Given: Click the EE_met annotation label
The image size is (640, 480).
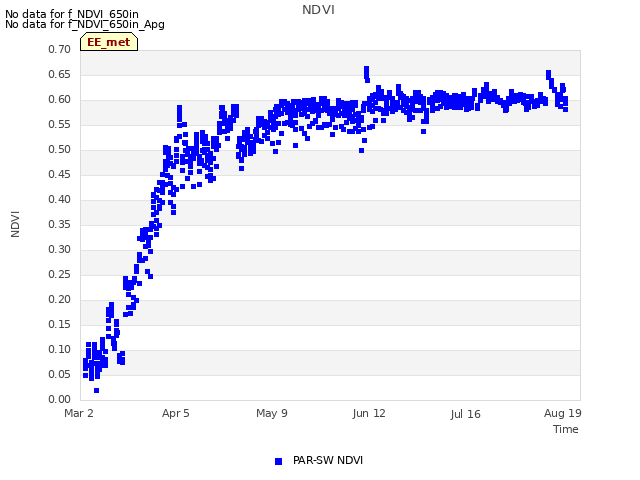Looking at the screenshot, I should [x=109, y=42].
